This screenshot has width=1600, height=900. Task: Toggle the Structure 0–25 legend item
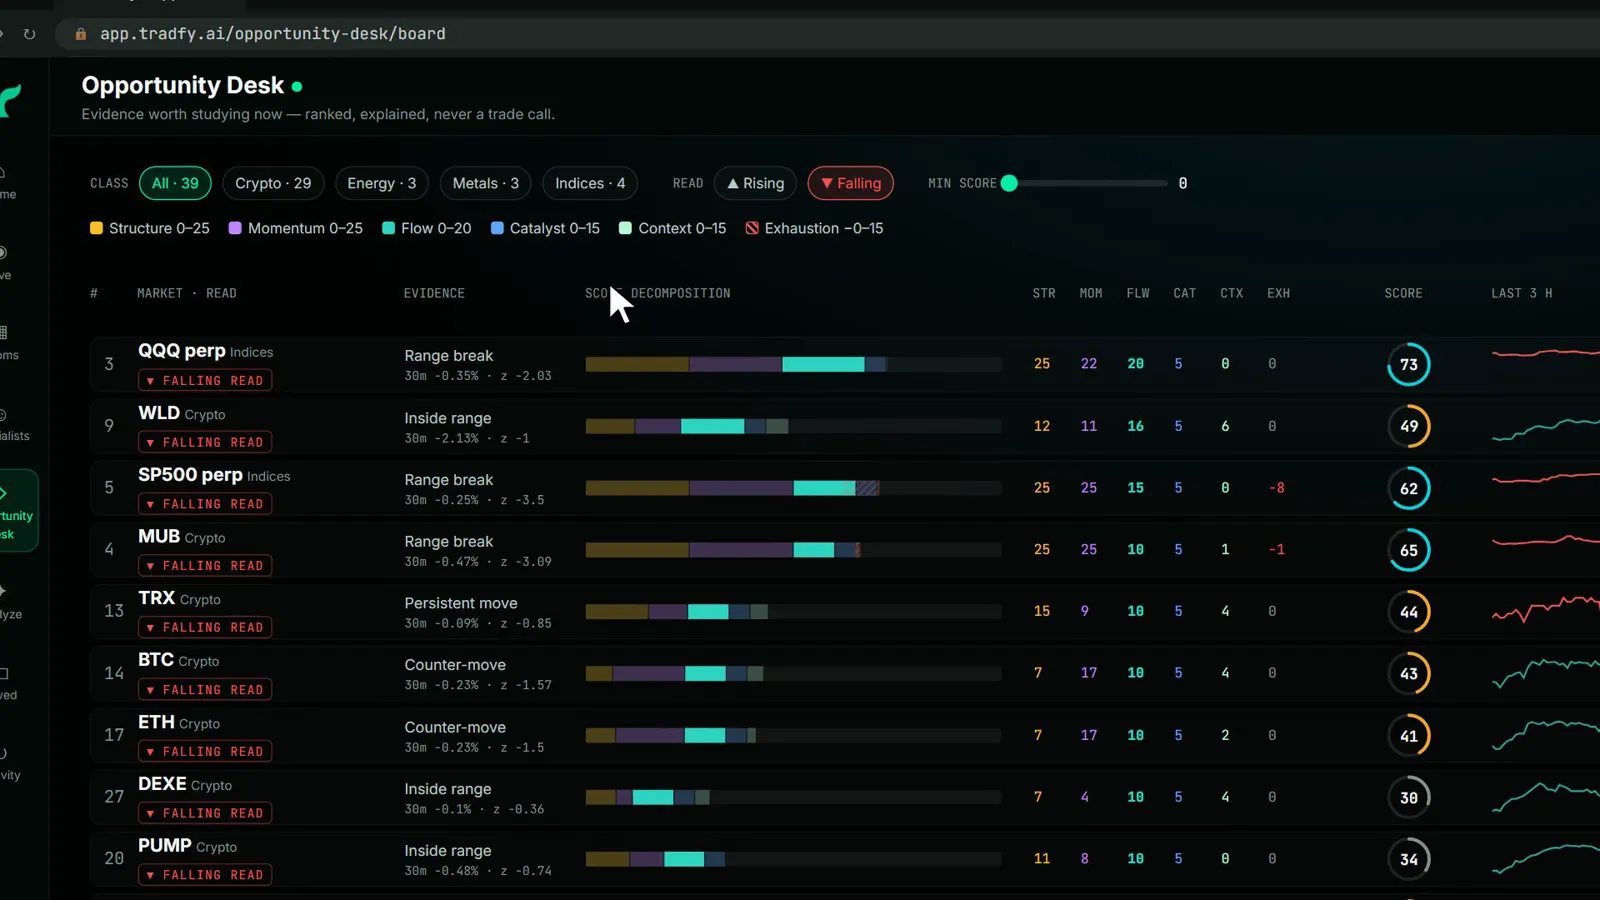point(150,228)
